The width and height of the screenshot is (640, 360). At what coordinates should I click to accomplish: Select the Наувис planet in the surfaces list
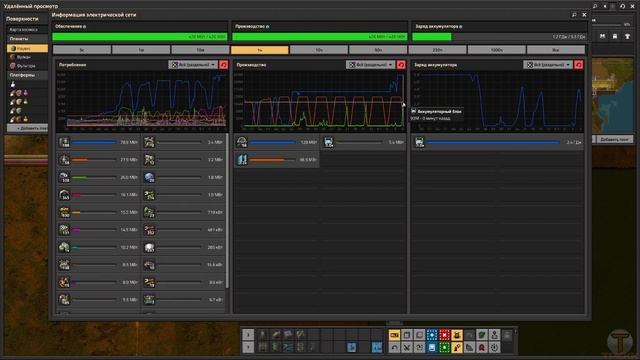point(27,48)
